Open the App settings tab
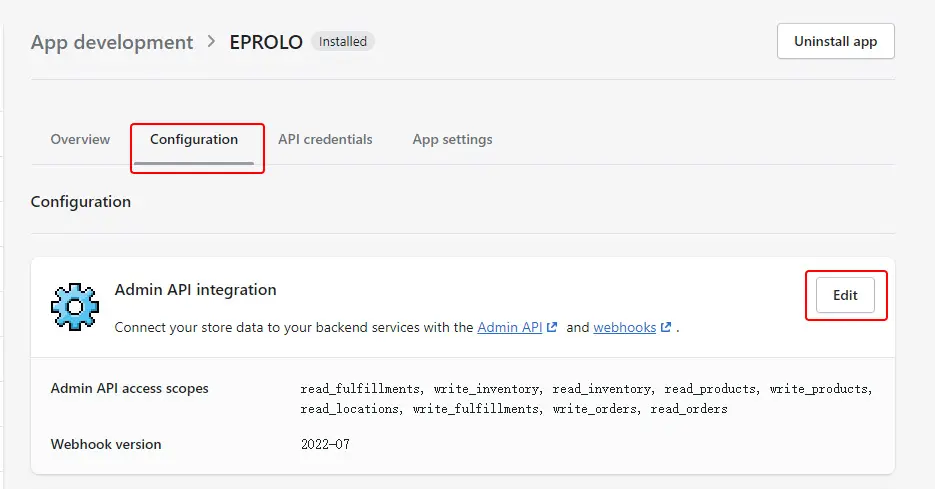Image resolution: width=935 pixels, height=489 pixels. click(x=453, y=140)
